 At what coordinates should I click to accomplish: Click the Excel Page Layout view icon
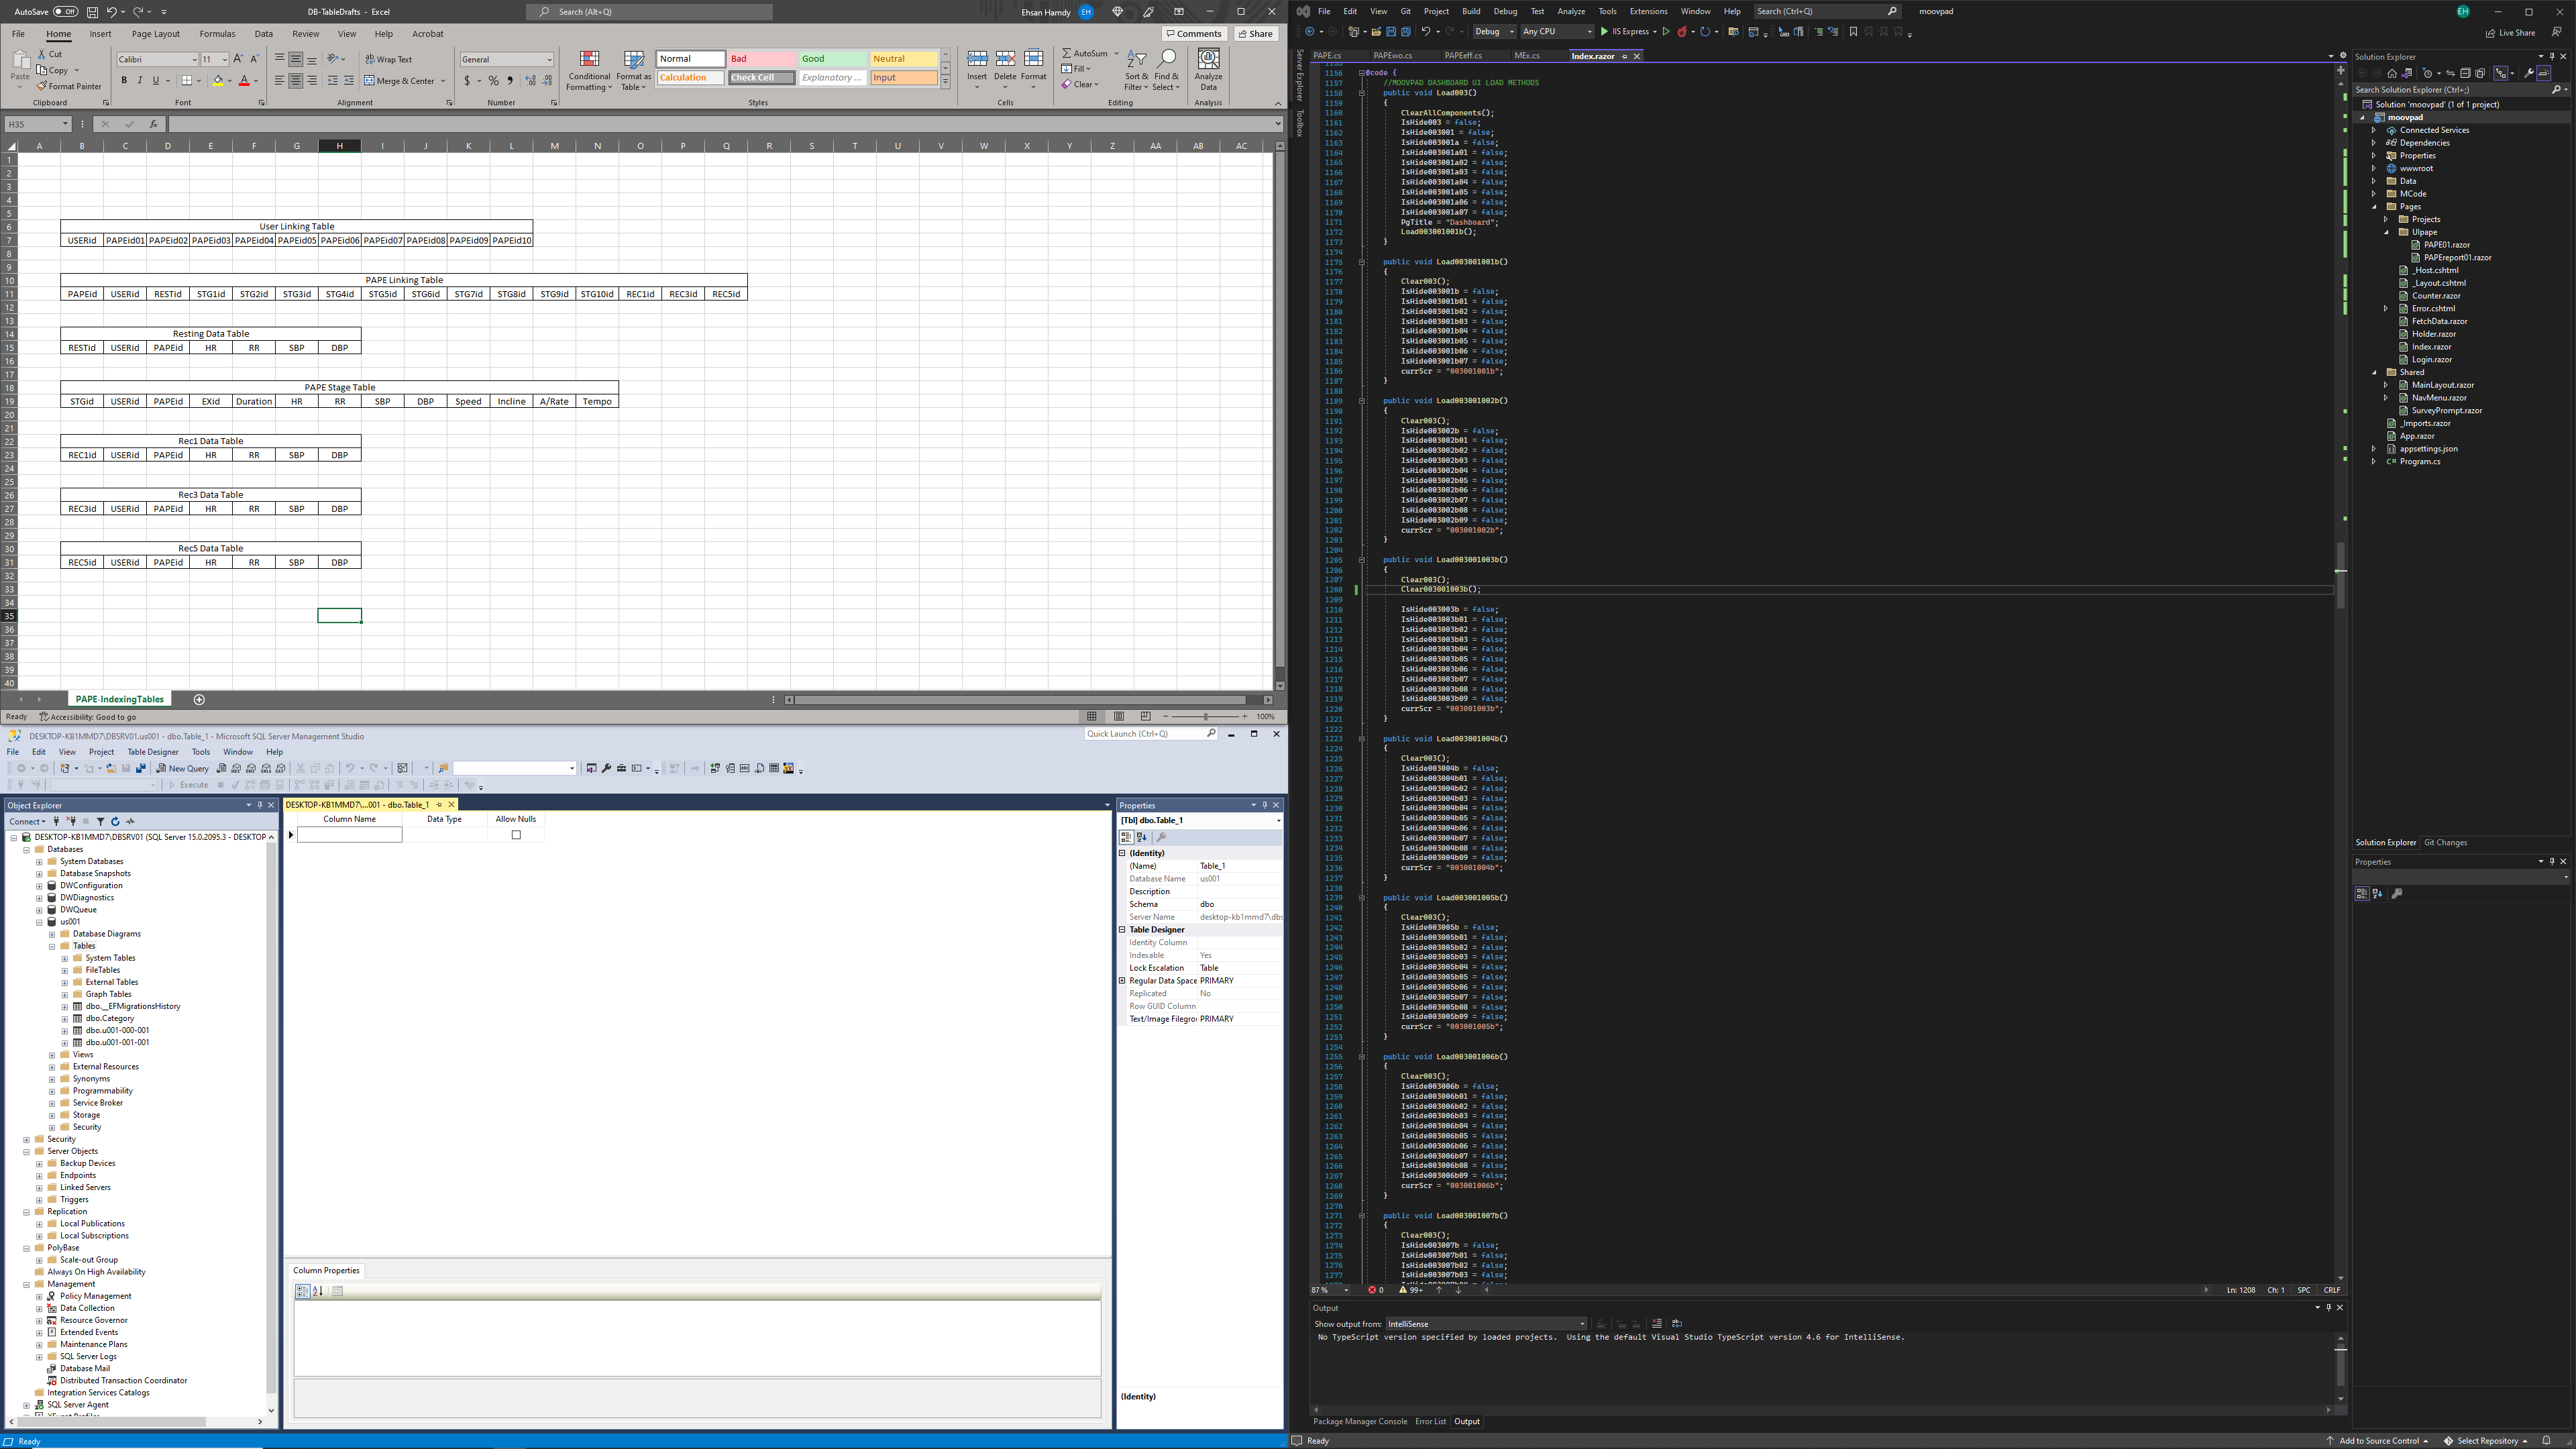(x=1119, y=716)
